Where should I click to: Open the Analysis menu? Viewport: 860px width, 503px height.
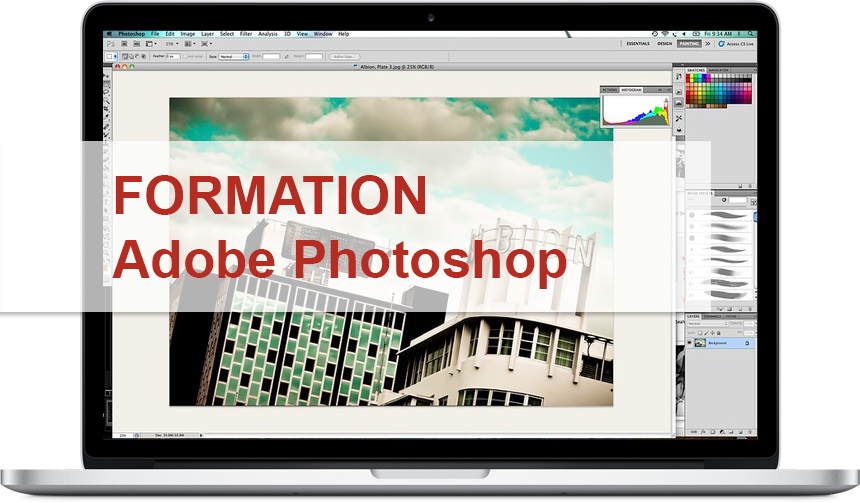click(x=268, y=34)
